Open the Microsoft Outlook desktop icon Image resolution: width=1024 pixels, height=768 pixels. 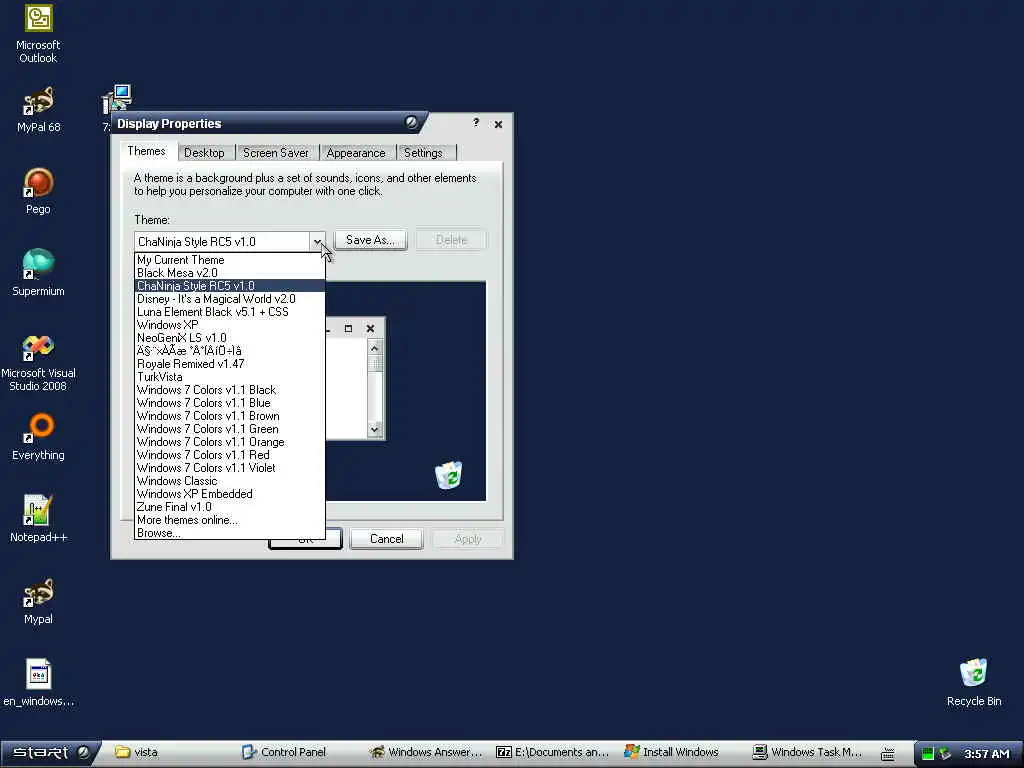click(x=39, y=33)
